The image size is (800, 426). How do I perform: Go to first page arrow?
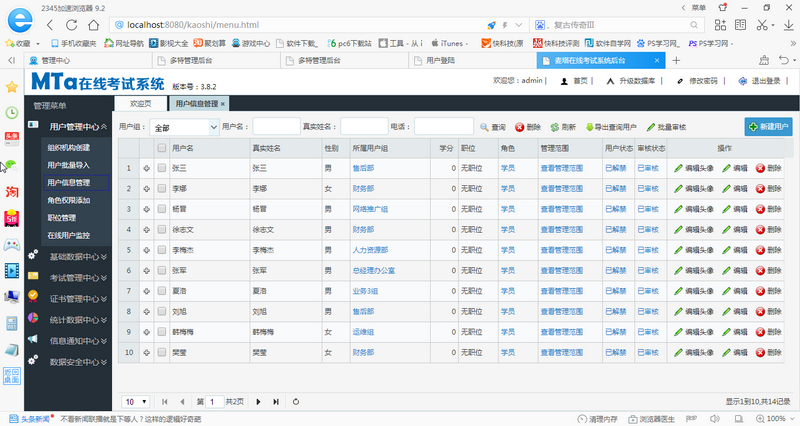click(165, 402)
